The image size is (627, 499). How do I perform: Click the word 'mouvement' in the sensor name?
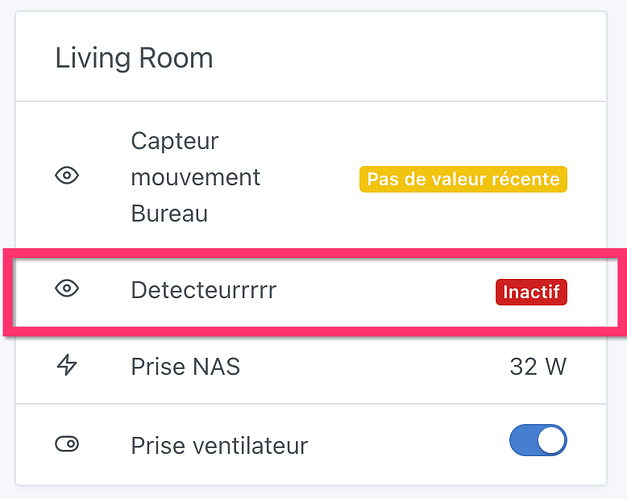[x=195, y=178]
